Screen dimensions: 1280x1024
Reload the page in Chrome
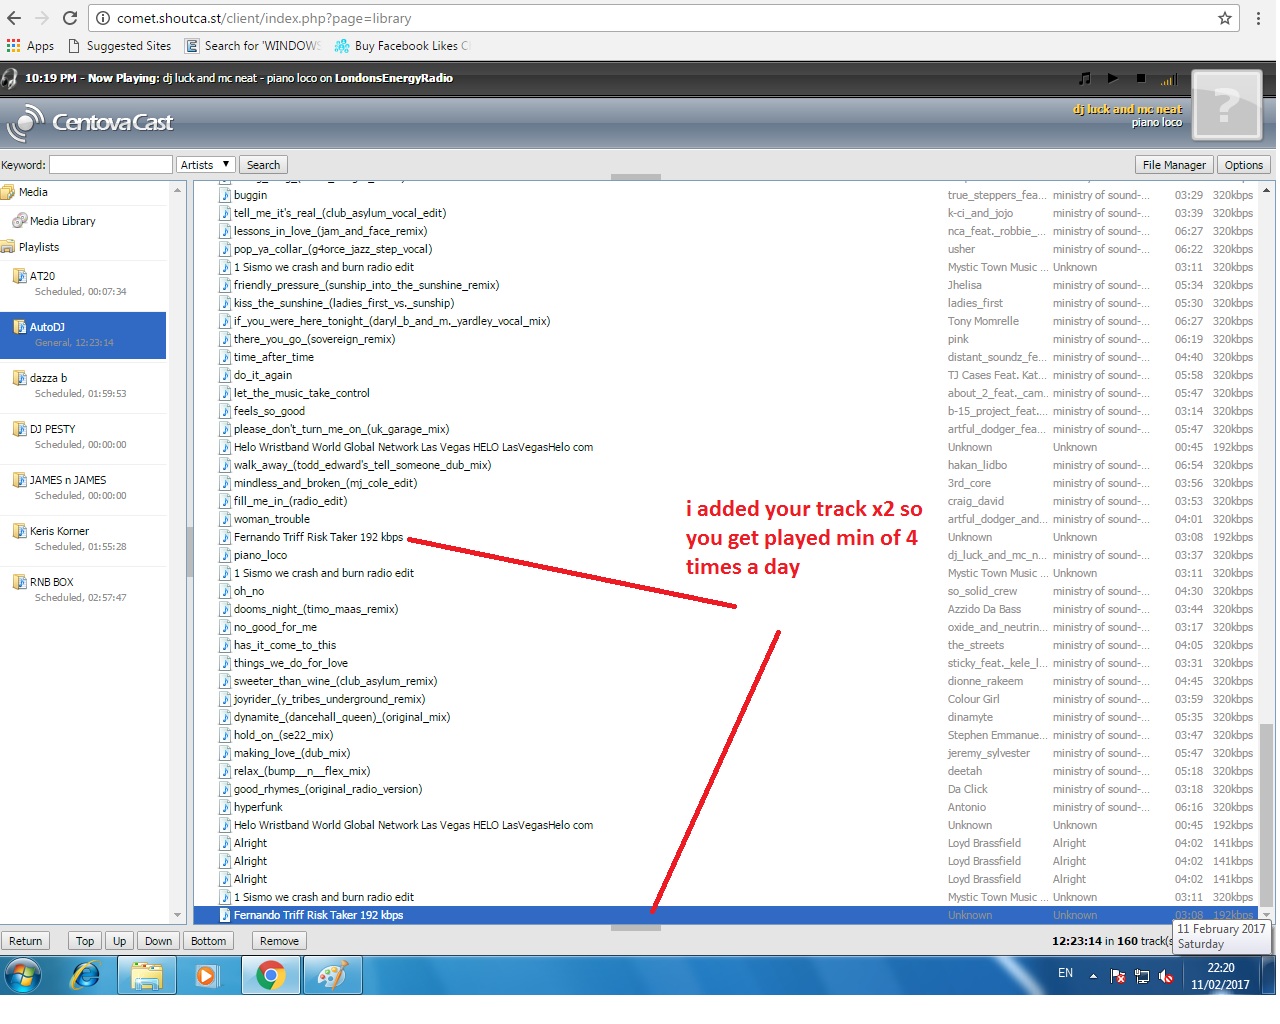point(70,18)
